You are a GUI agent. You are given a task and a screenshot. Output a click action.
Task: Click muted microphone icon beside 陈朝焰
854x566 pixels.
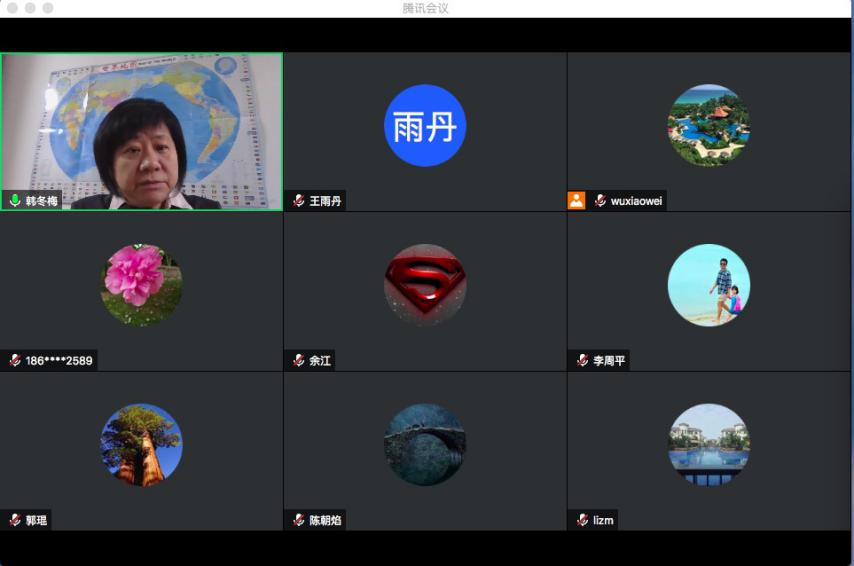[x=298, y=520]
